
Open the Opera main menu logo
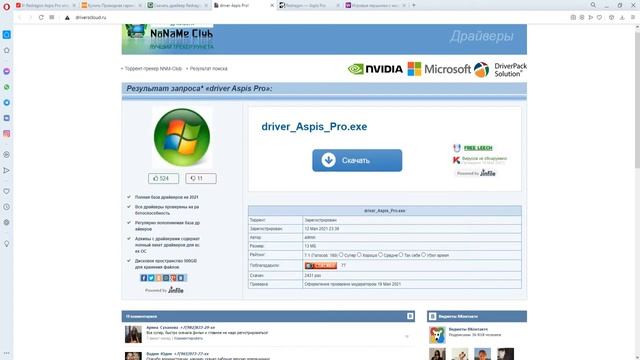[x=6, y=6]
